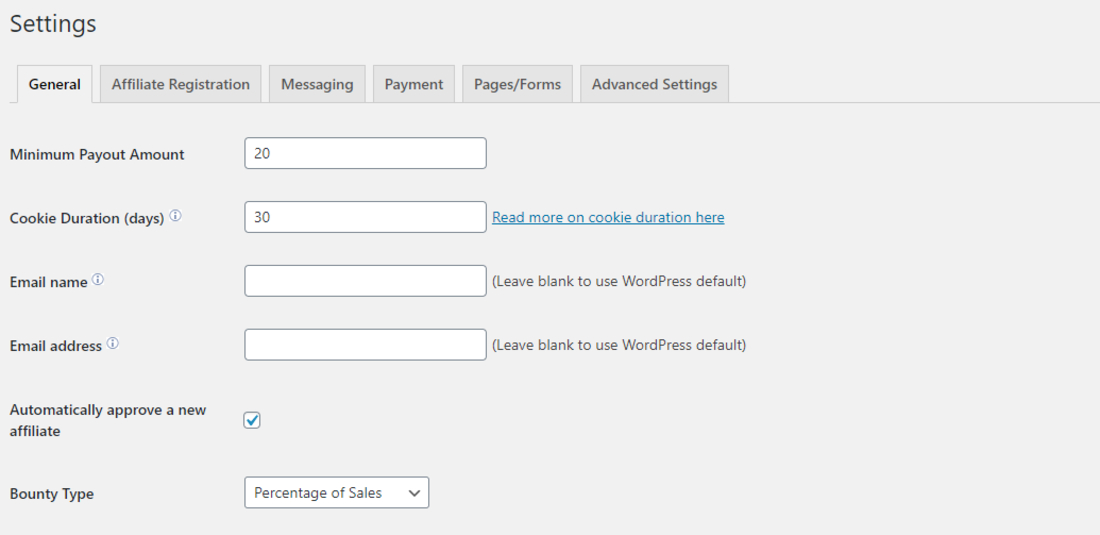Click info icon beside Cookie Duration
Screen dimensions: 1100x535
pyautogui.click(x=175, y=216)
